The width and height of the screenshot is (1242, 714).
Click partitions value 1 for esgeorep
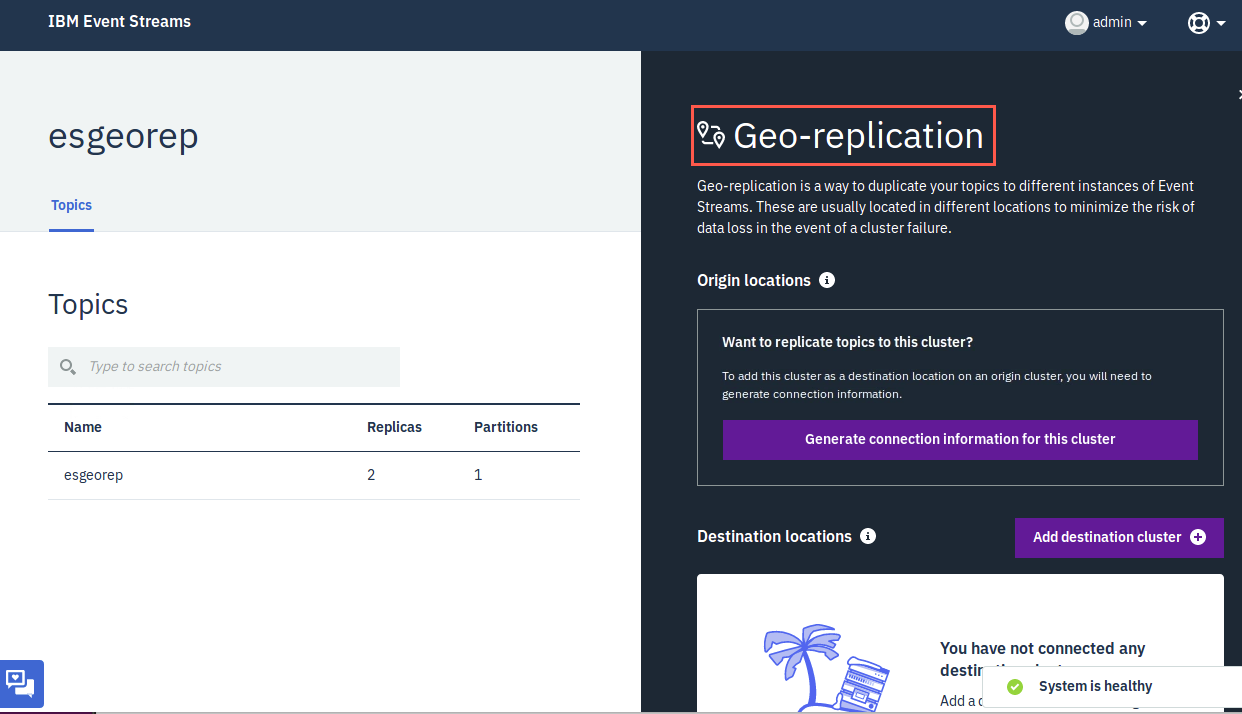pyautogui.click(x=478, y=475)
